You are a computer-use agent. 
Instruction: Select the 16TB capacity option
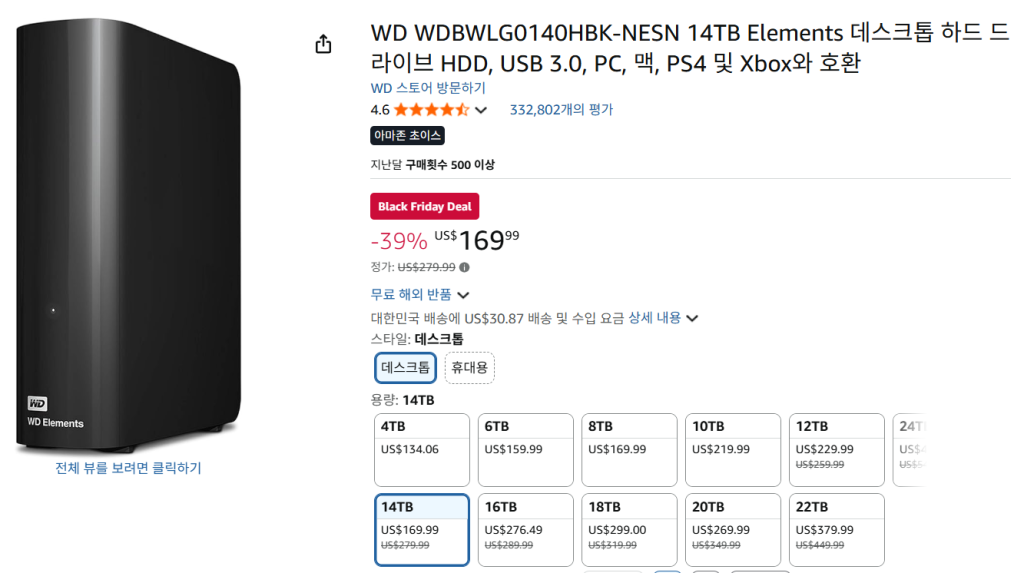coord(524,529)
